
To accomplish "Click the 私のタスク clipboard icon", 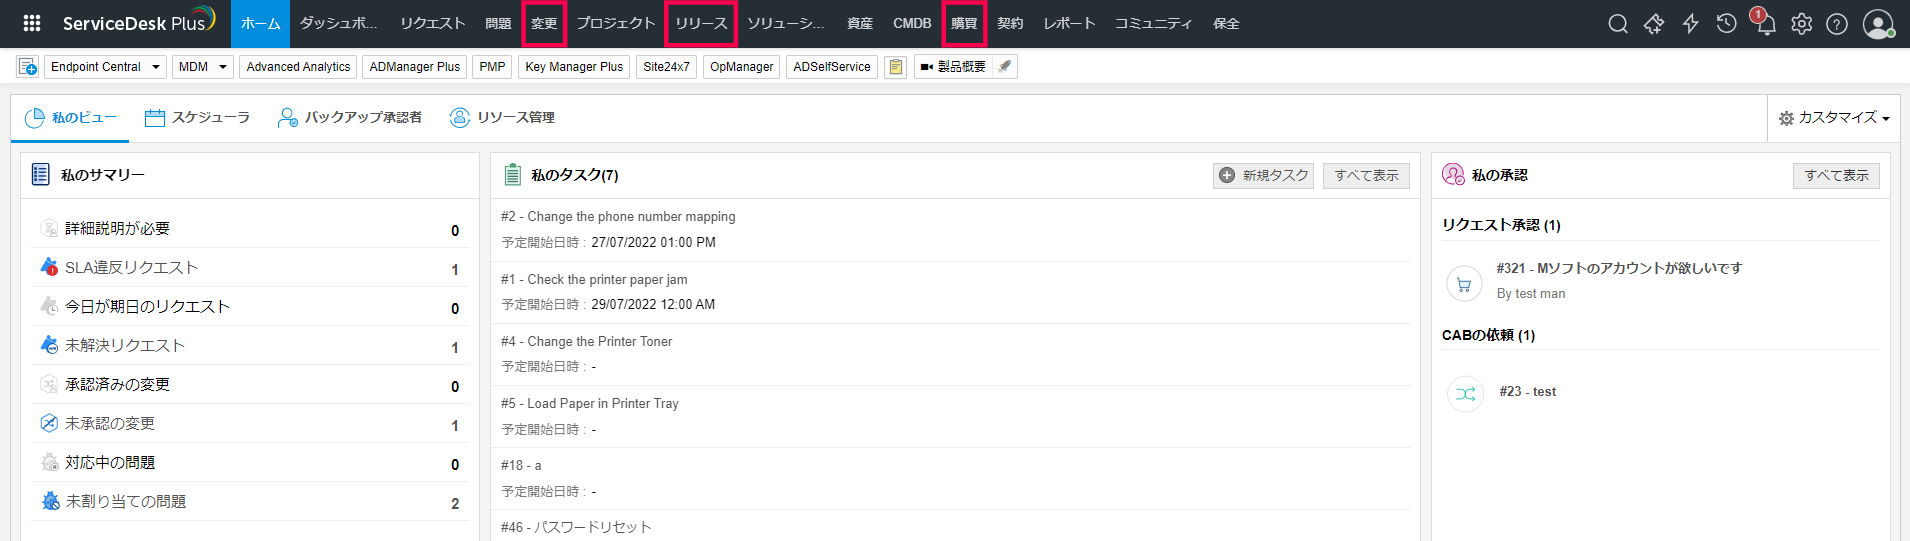I will point(512,175).
